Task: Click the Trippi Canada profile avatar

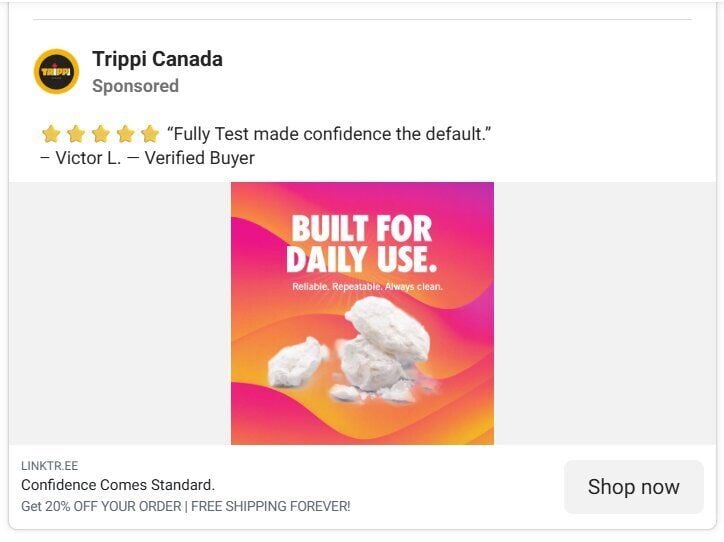Action: pyautogui.click(x=56, y=72)
